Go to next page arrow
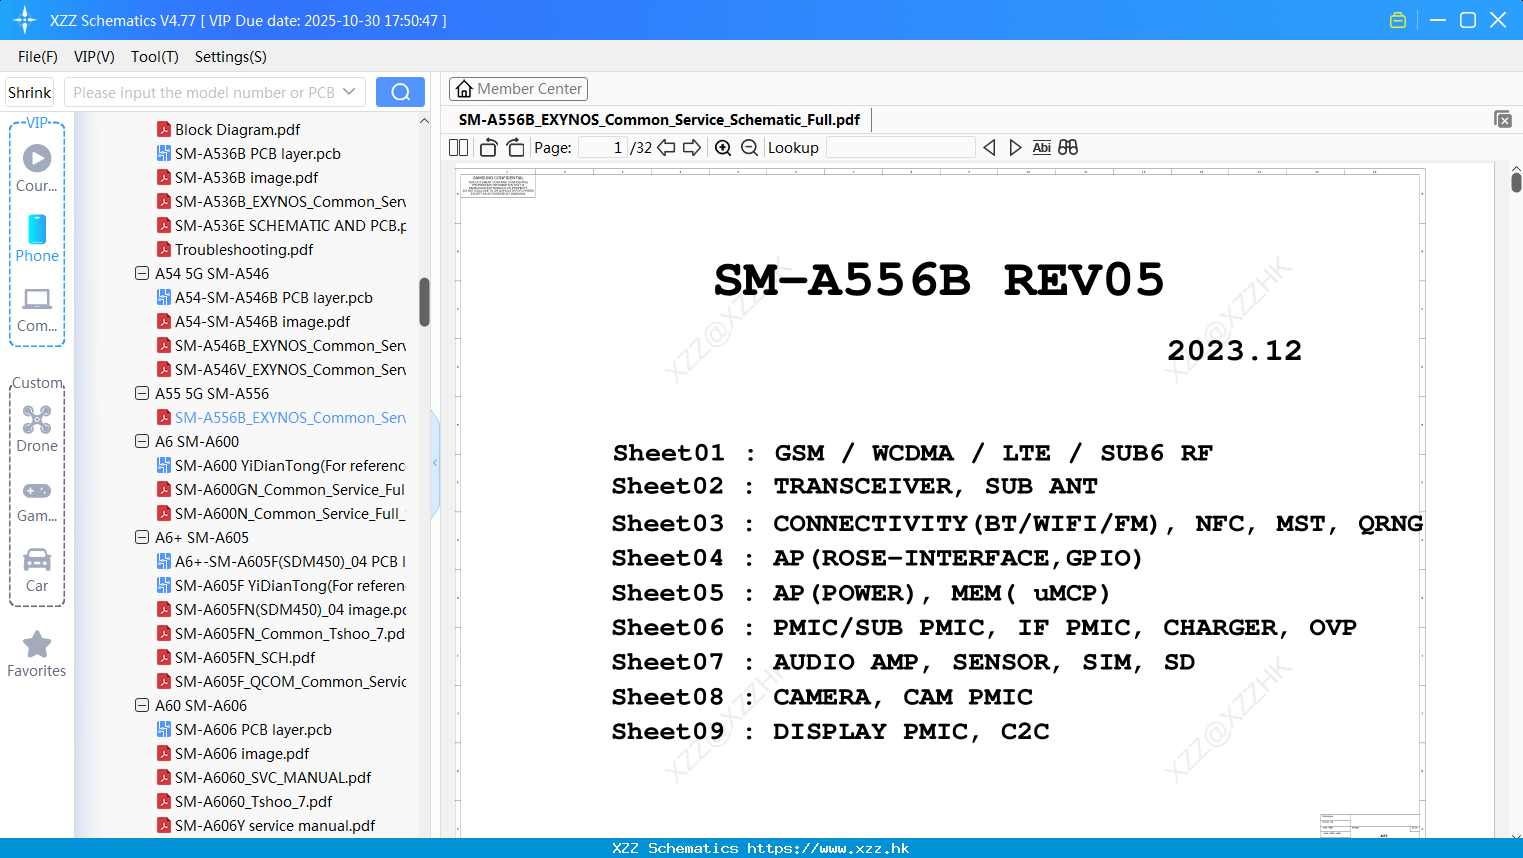Screen dimensions: 1523x858 pyautogui.click(x=692, y=148)
